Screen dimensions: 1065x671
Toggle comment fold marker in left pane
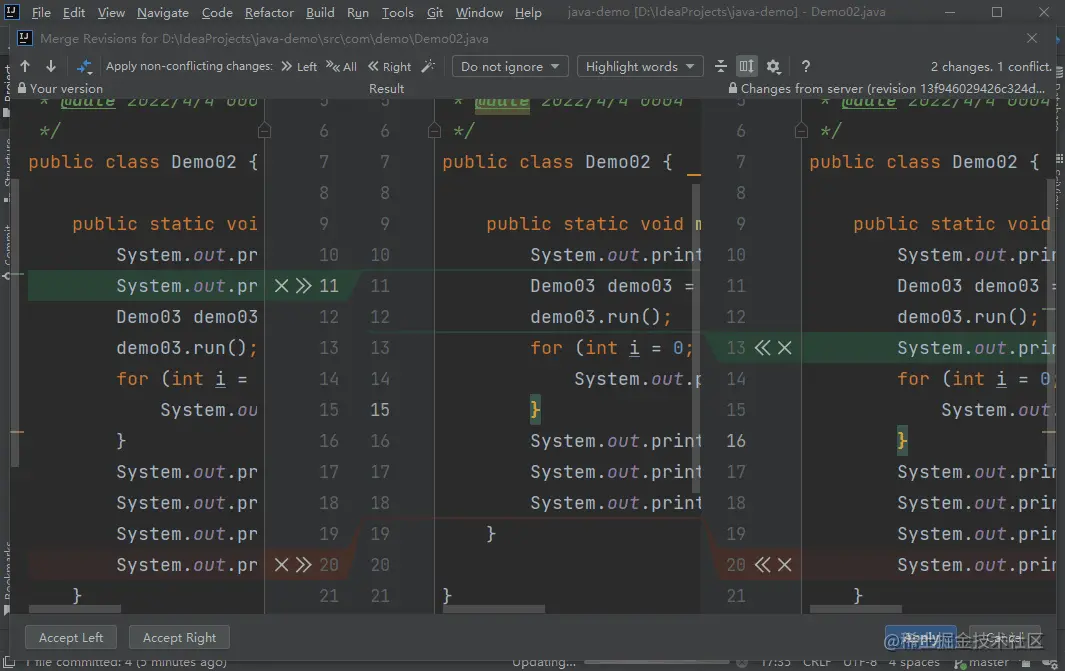[x=264, y=130]
